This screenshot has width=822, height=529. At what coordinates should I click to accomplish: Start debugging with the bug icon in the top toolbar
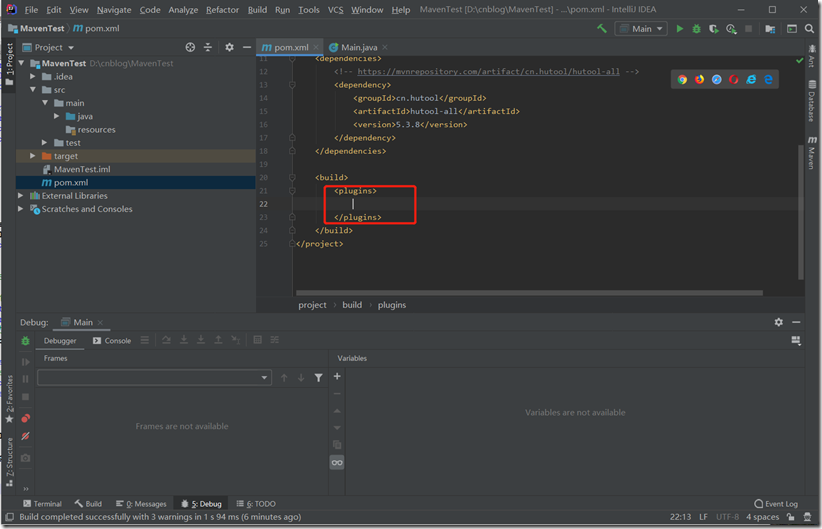(x=696, y=29)
